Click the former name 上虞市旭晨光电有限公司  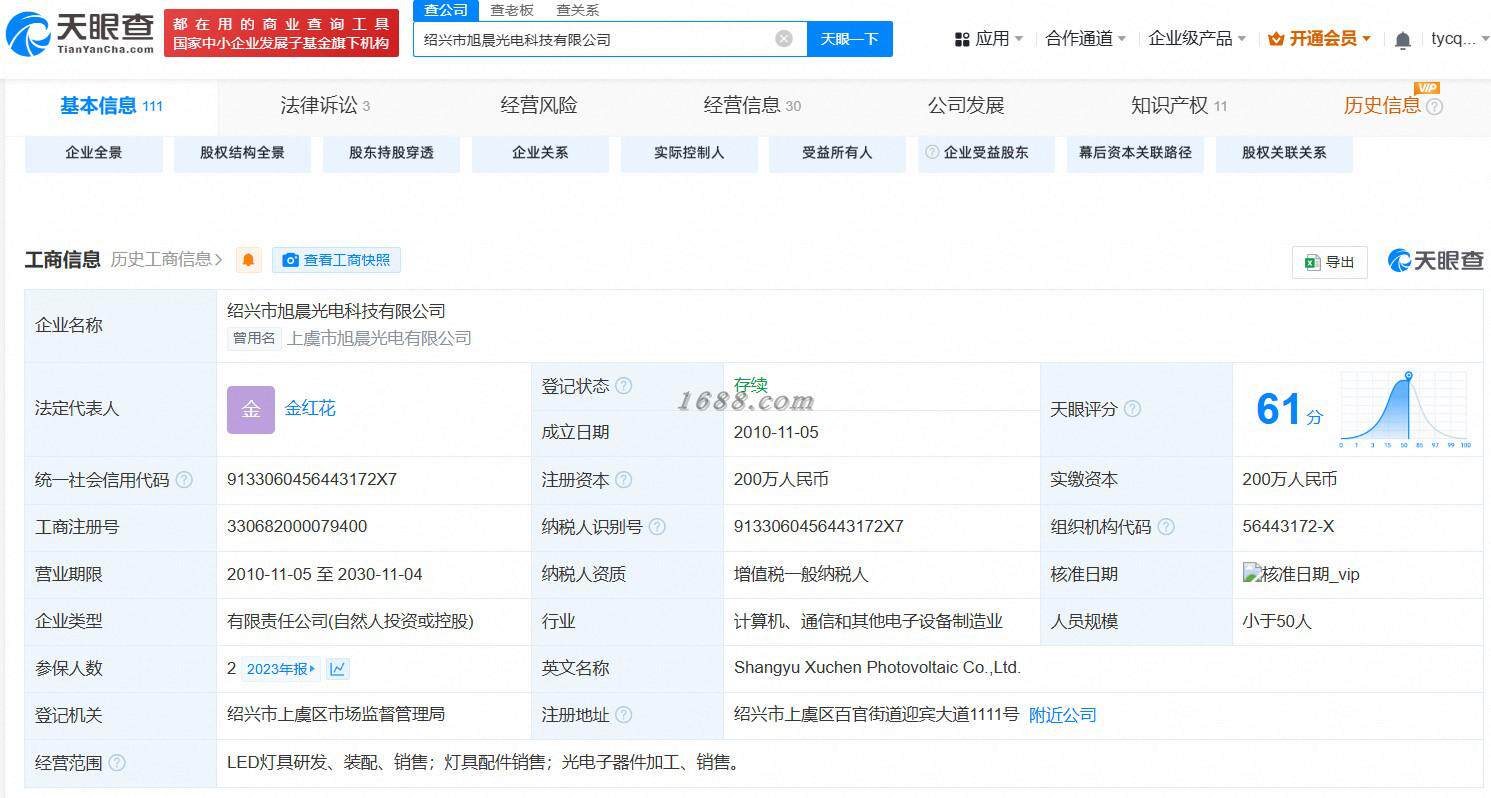click(x=379, y=338)
